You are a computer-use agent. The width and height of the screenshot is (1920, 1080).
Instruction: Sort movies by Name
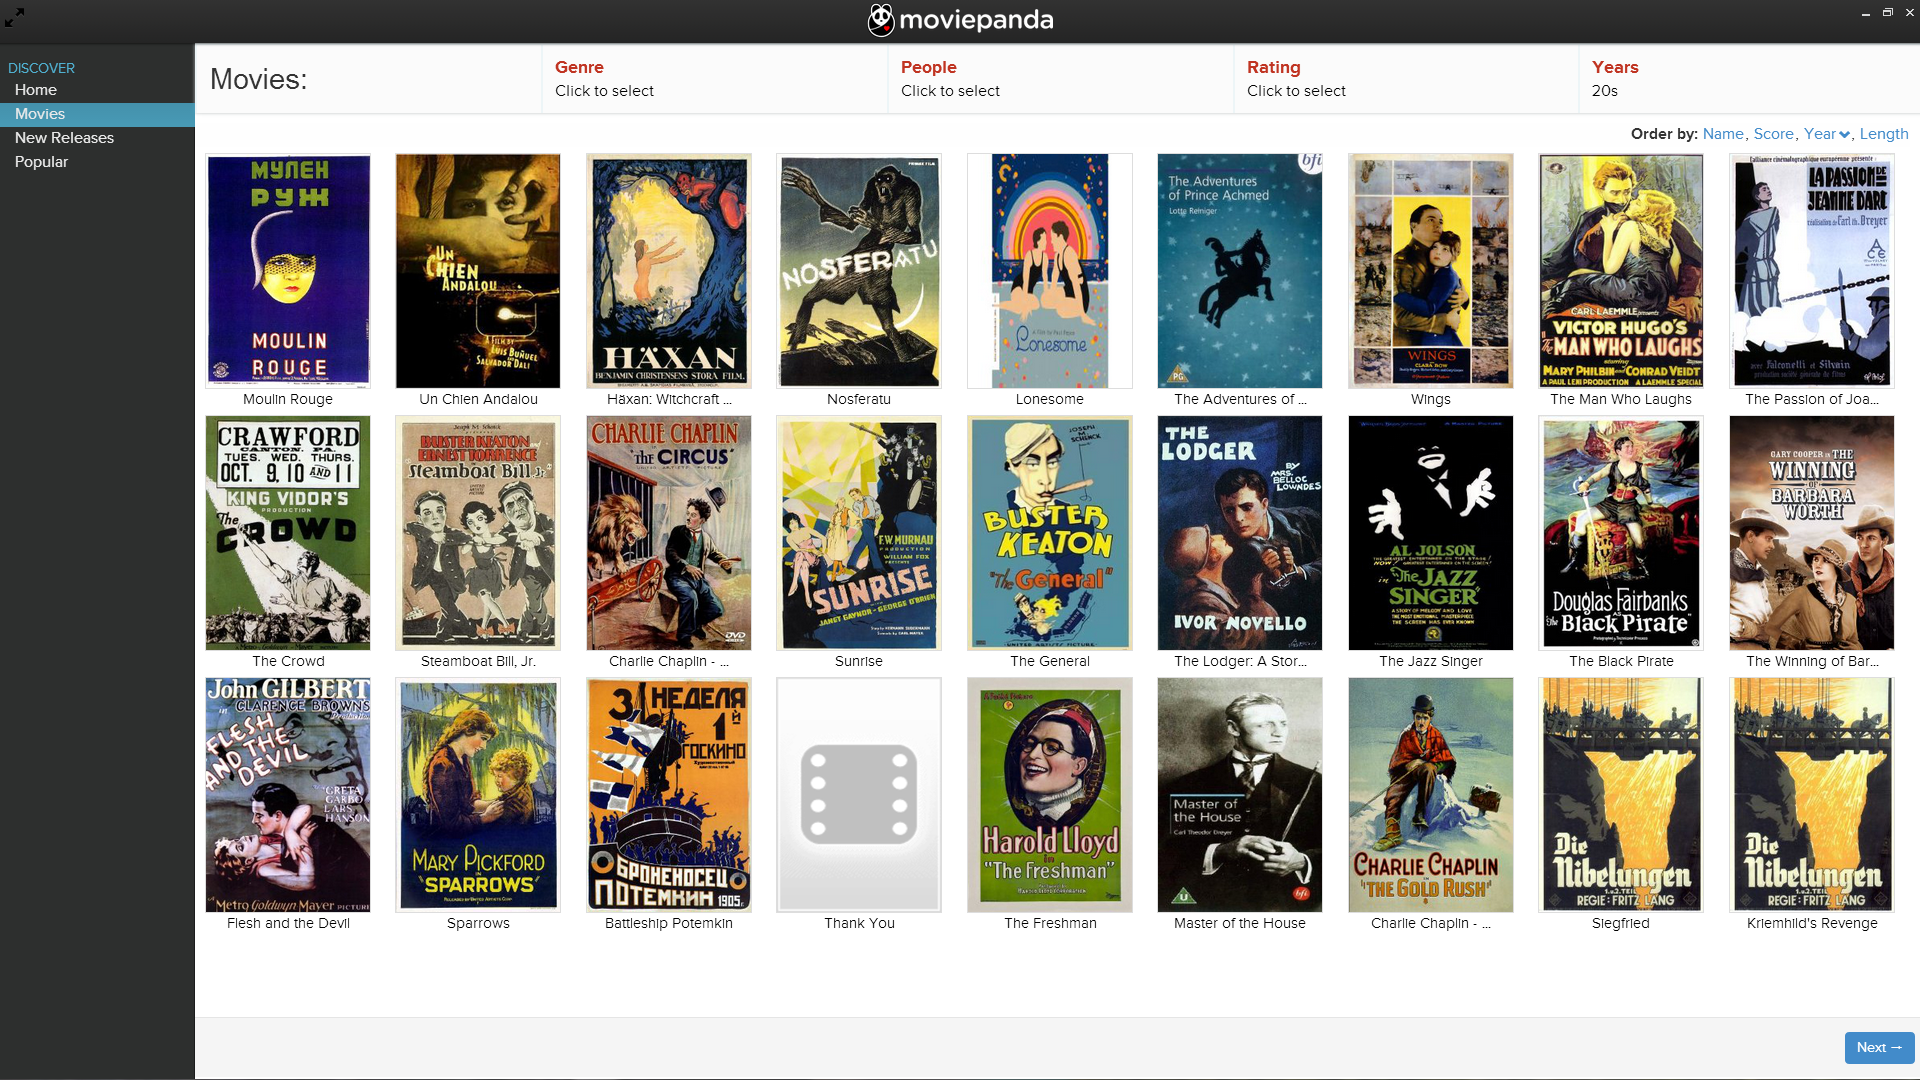[1723, 134]
